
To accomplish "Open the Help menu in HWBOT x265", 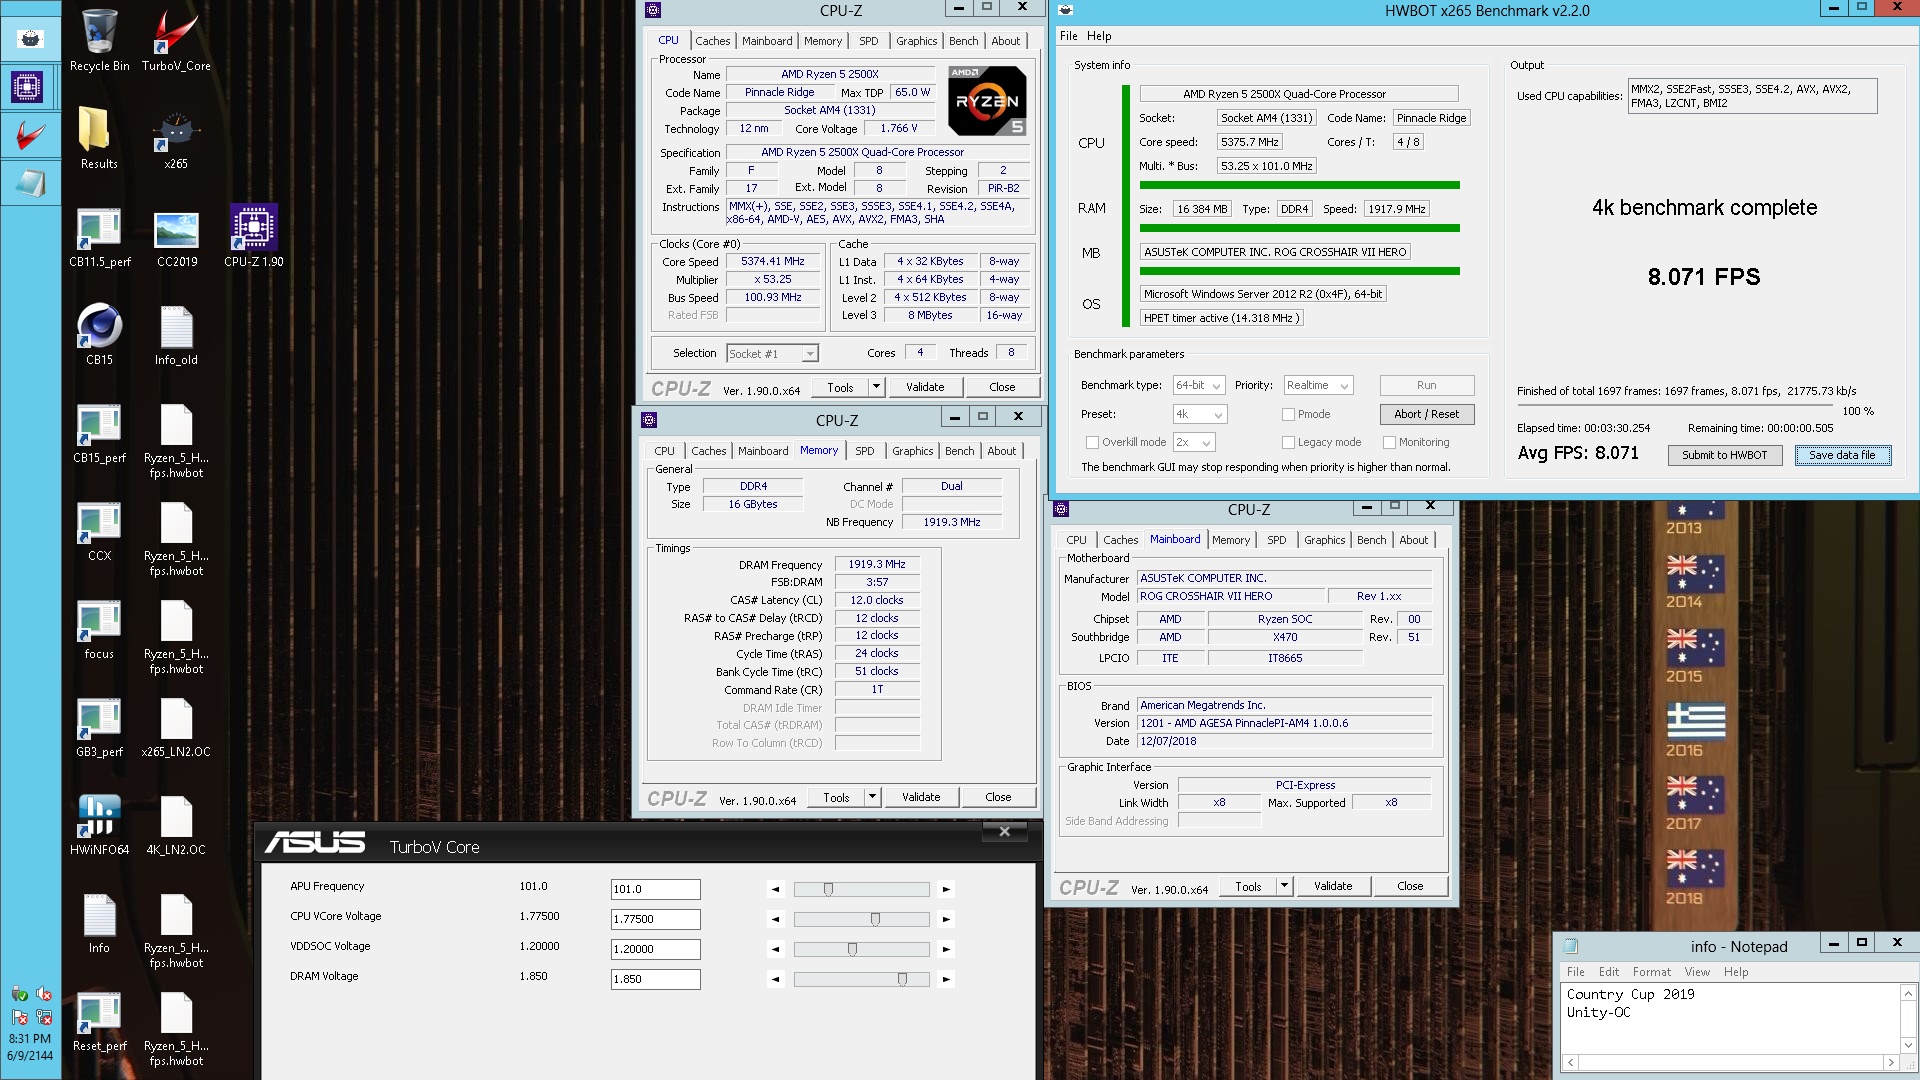I will 1099,36.
